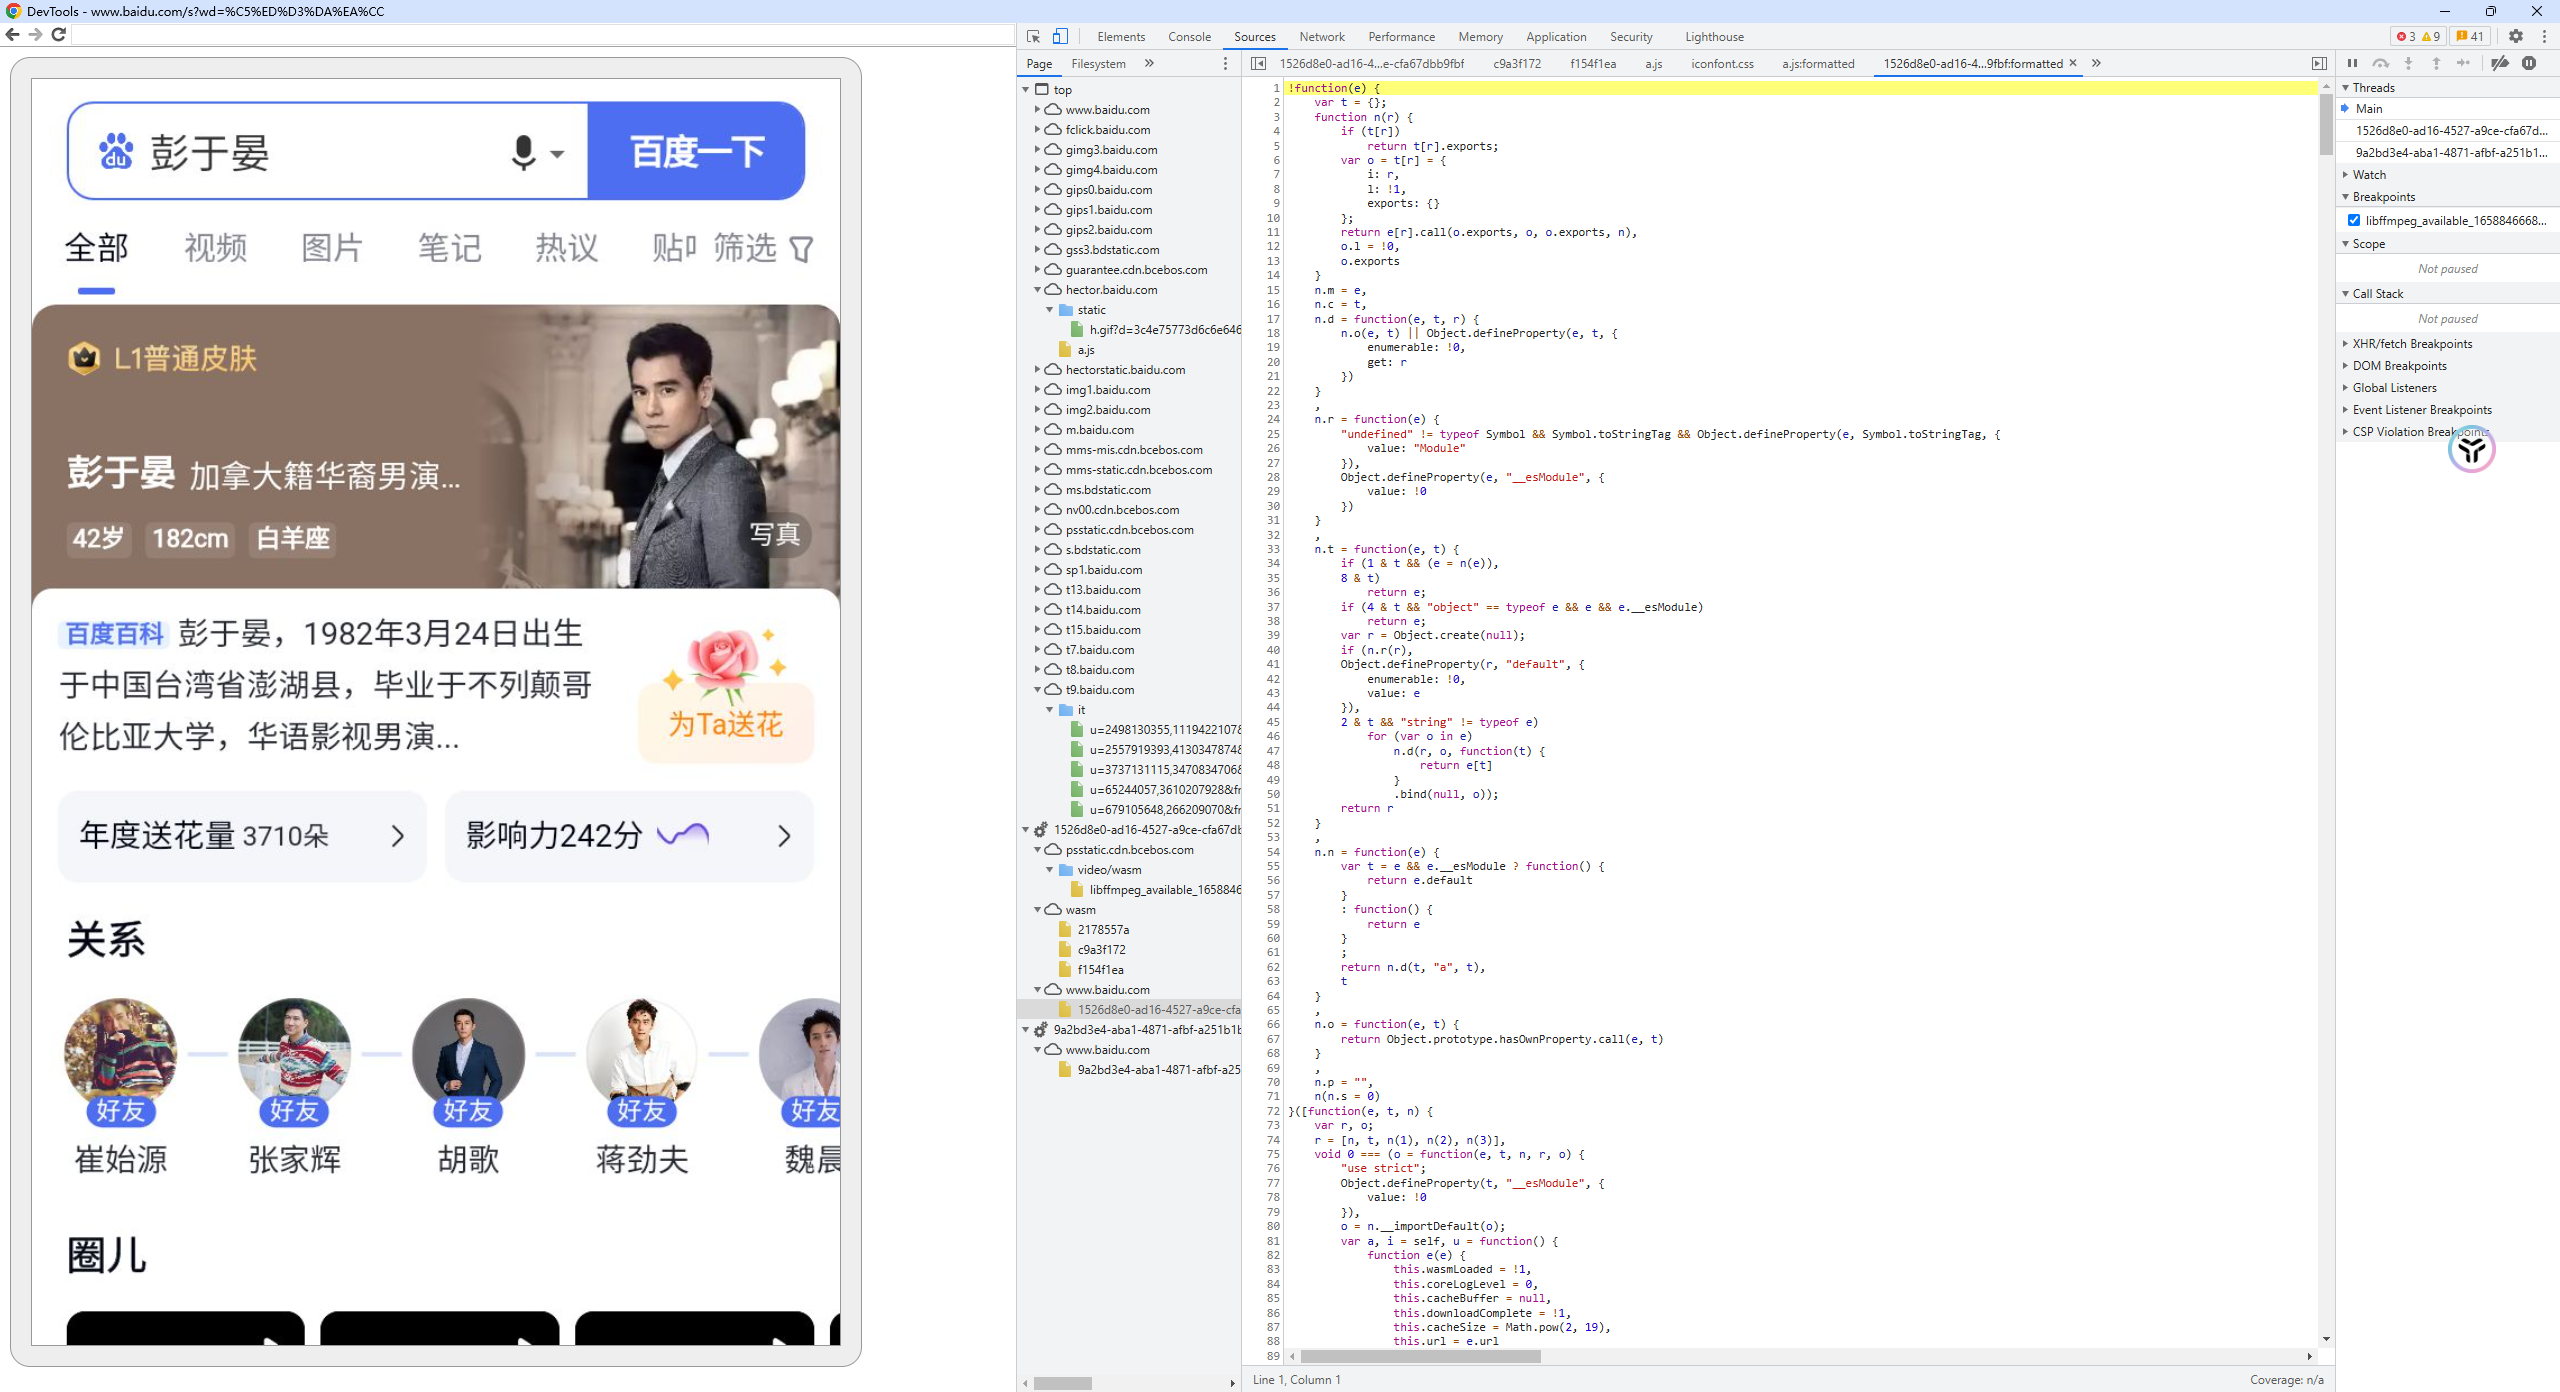The width and height of the screenshot is (2560, 1392).
Task: Toggle the device toolbar icon
Action: click(x=1060, y=36)
